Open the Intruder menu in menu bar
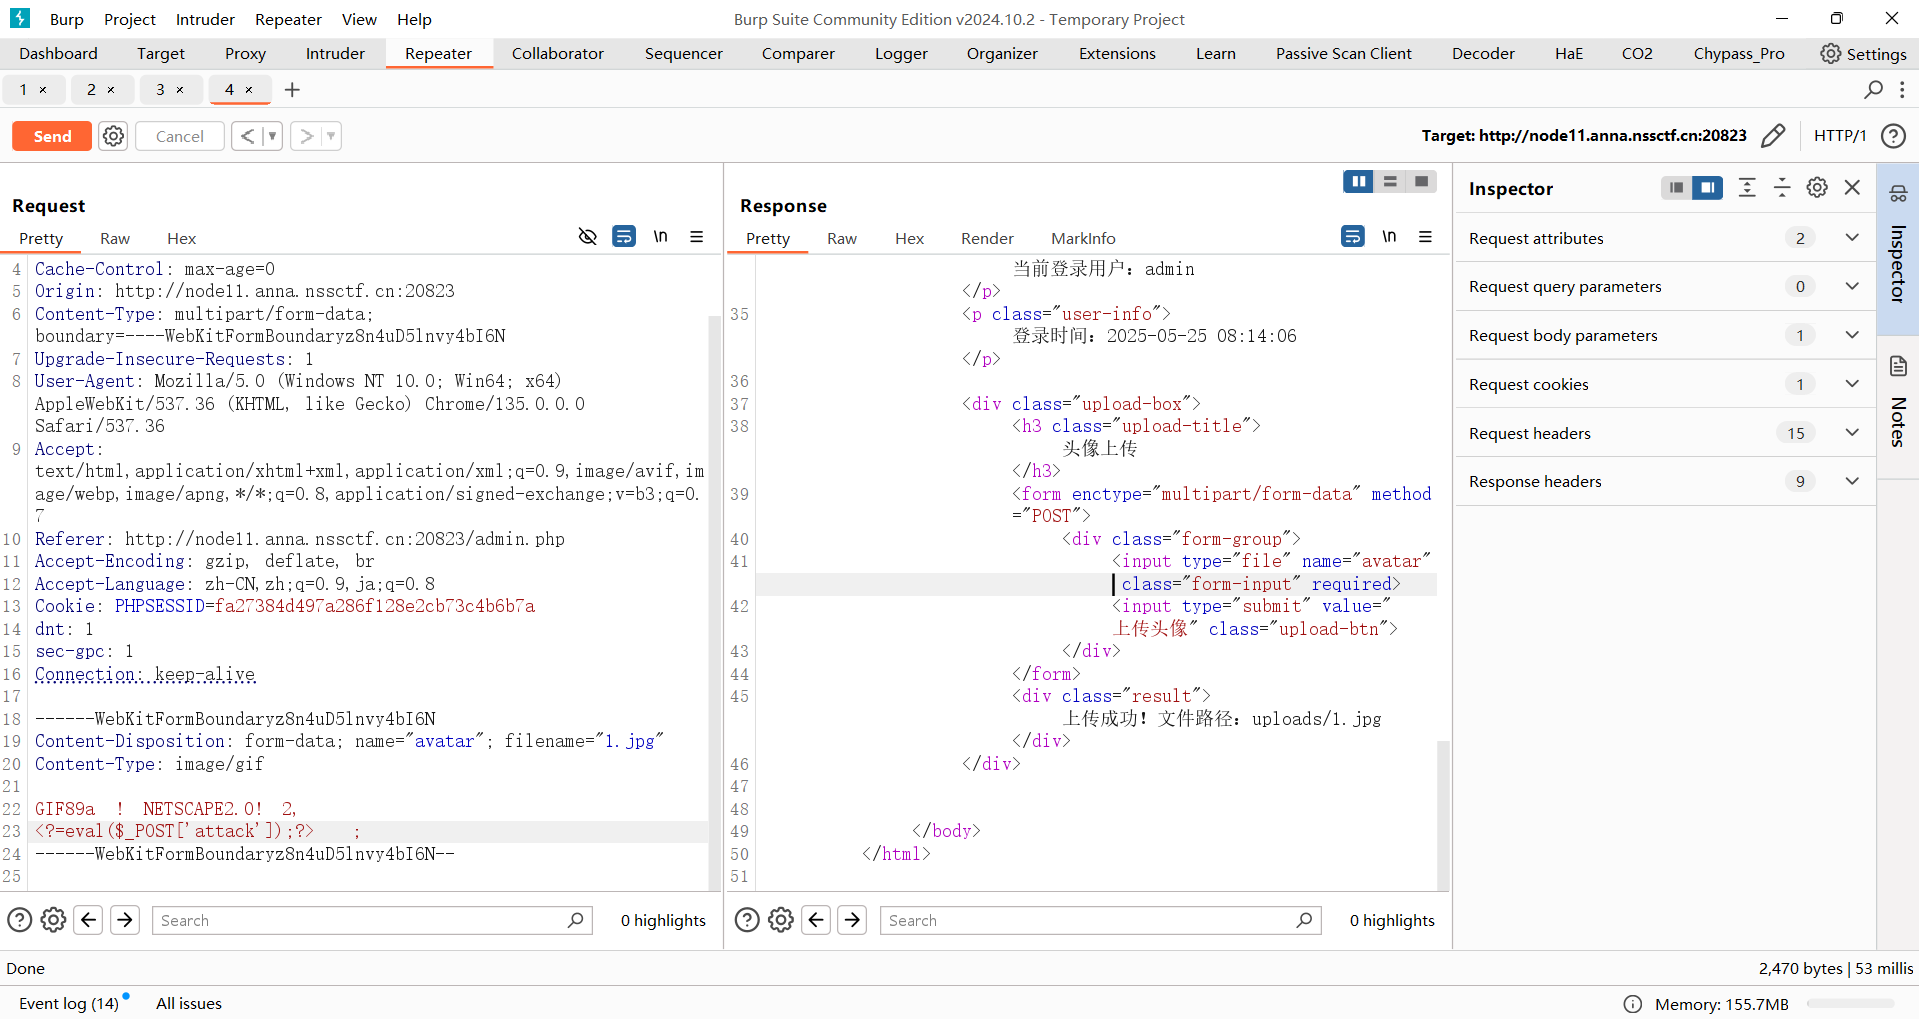Viewport: 1920px width, 1020px height. (x=205, y=19)
